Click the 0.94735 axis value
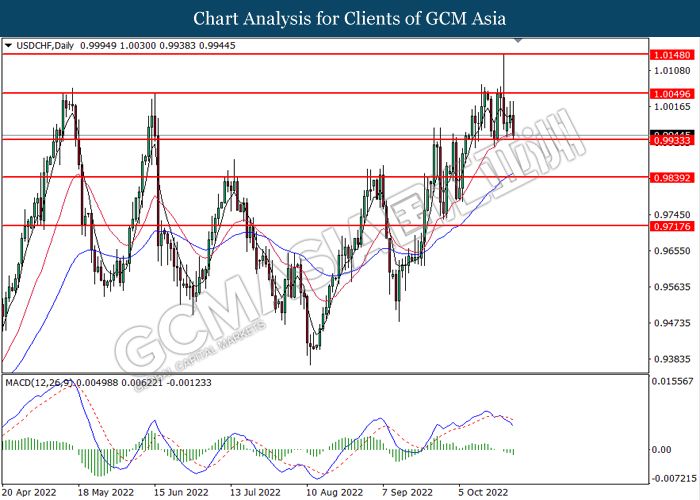Screen dimensions: 700x500 pyautogui.click(x=672, y=323)
